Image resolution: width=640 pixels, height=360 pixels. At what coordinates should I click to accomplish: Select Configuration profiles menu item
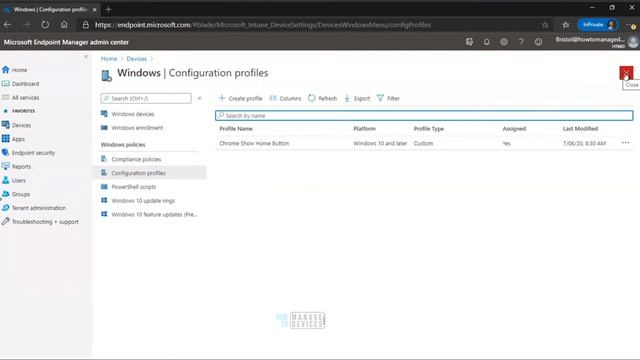(150, 173)
